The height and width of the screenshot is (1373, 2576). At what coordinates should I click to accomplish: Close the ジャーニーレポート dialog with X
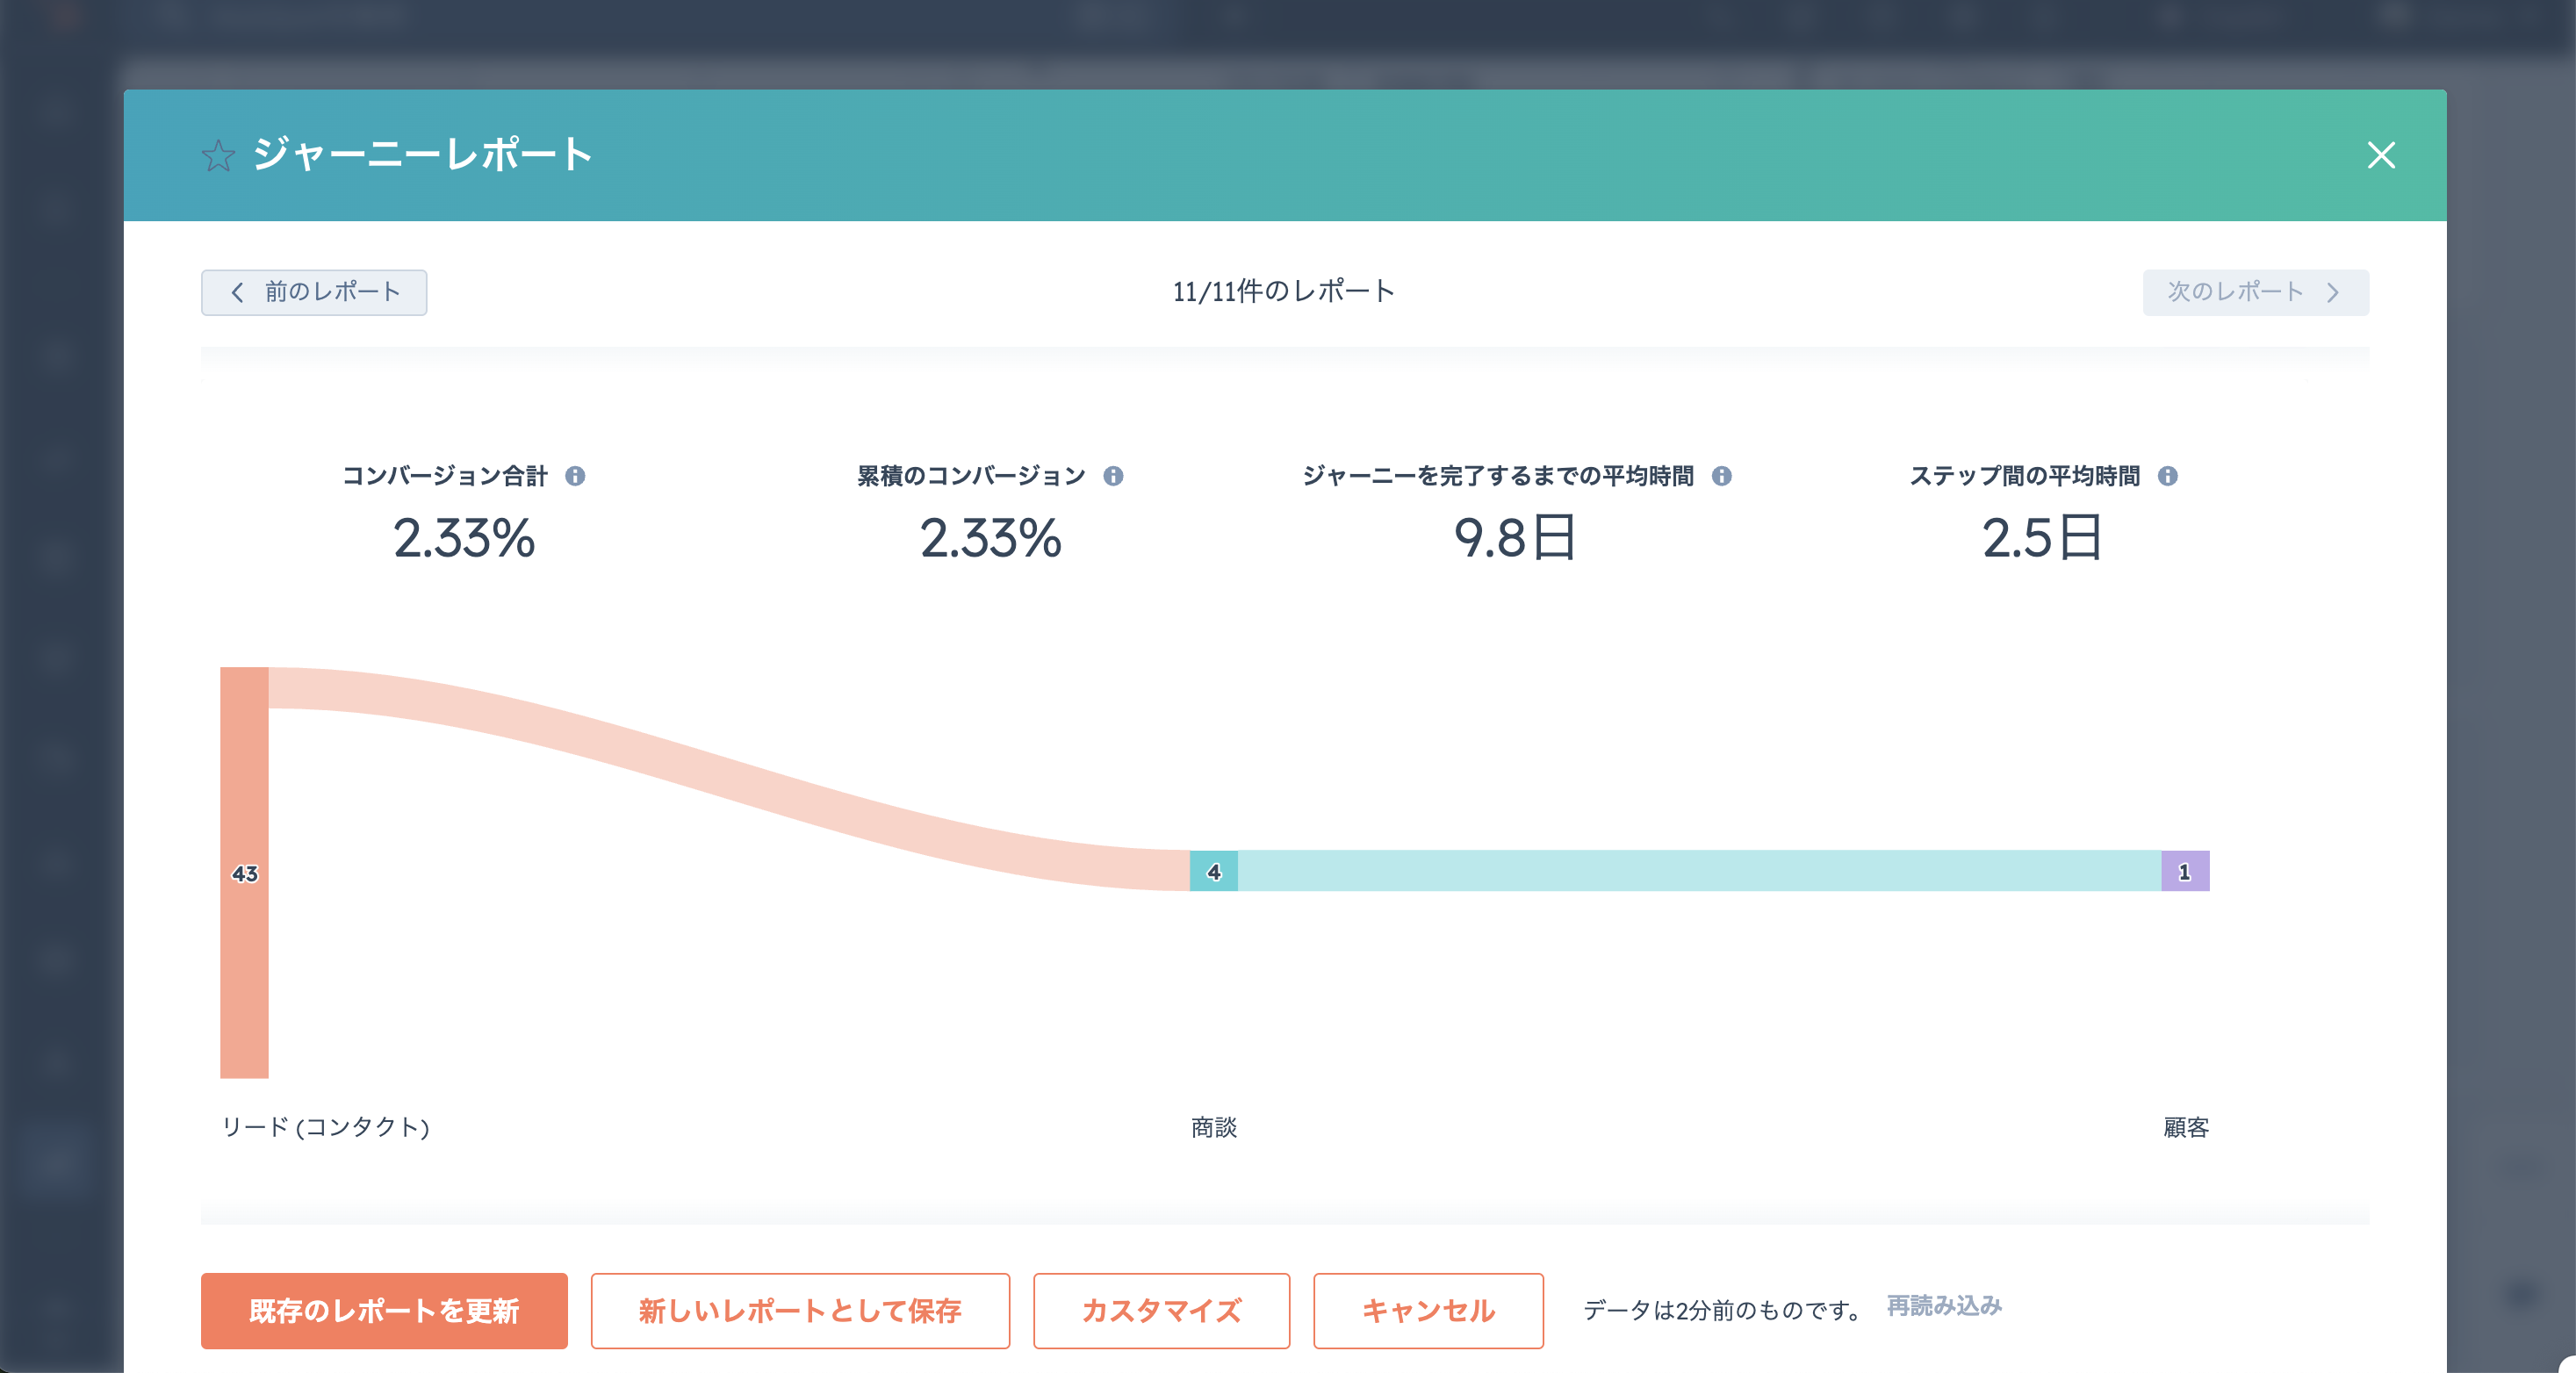point(2381,155)
